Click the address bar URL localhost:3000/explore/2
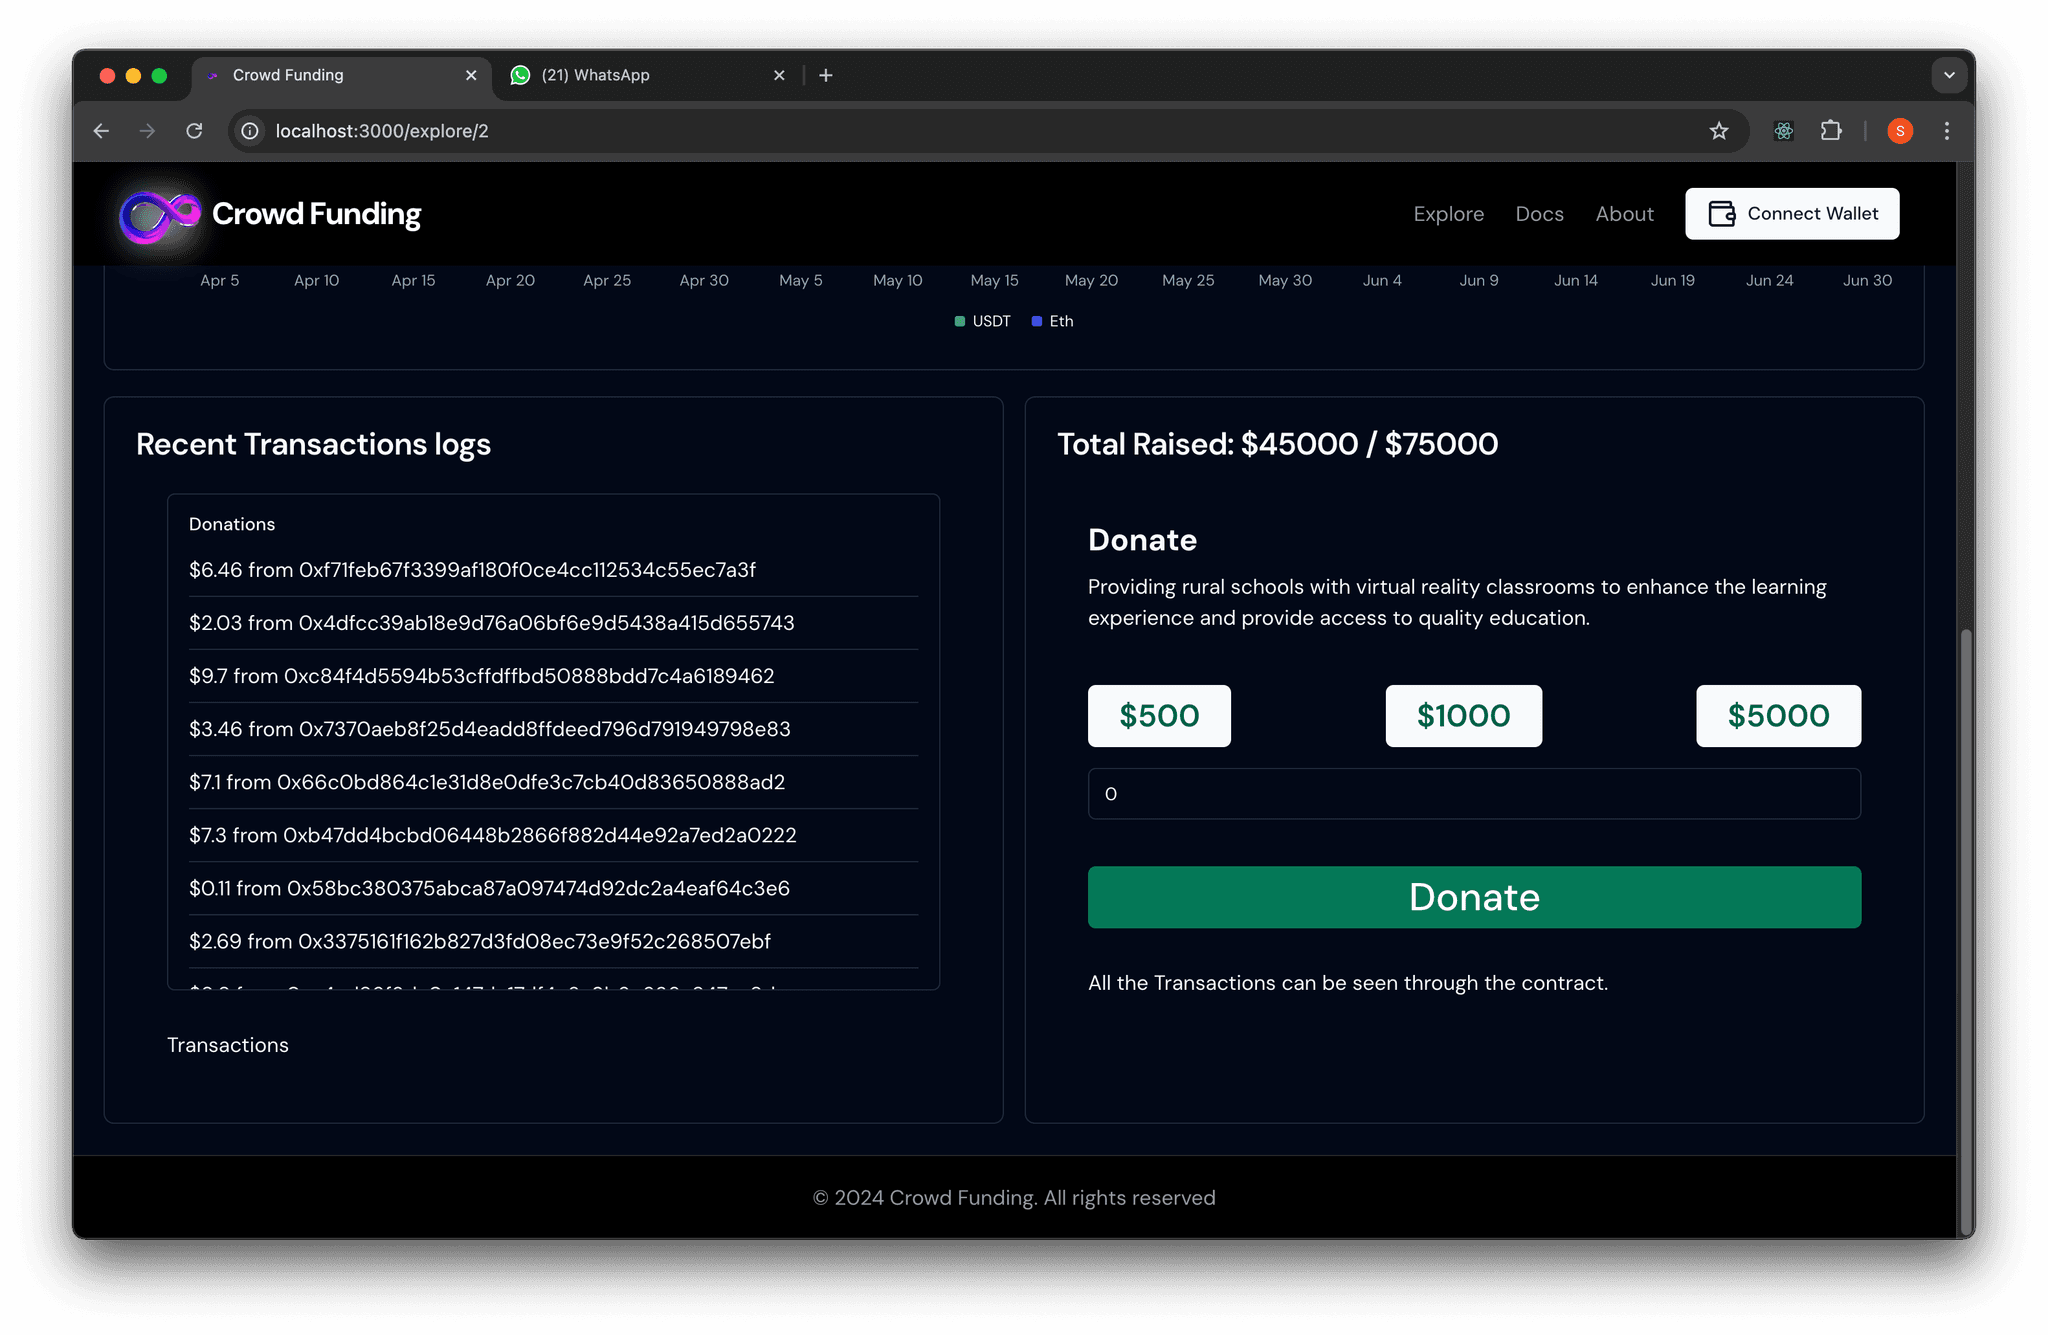This screenshot has width=2048, height=1335. pos(382,131)
